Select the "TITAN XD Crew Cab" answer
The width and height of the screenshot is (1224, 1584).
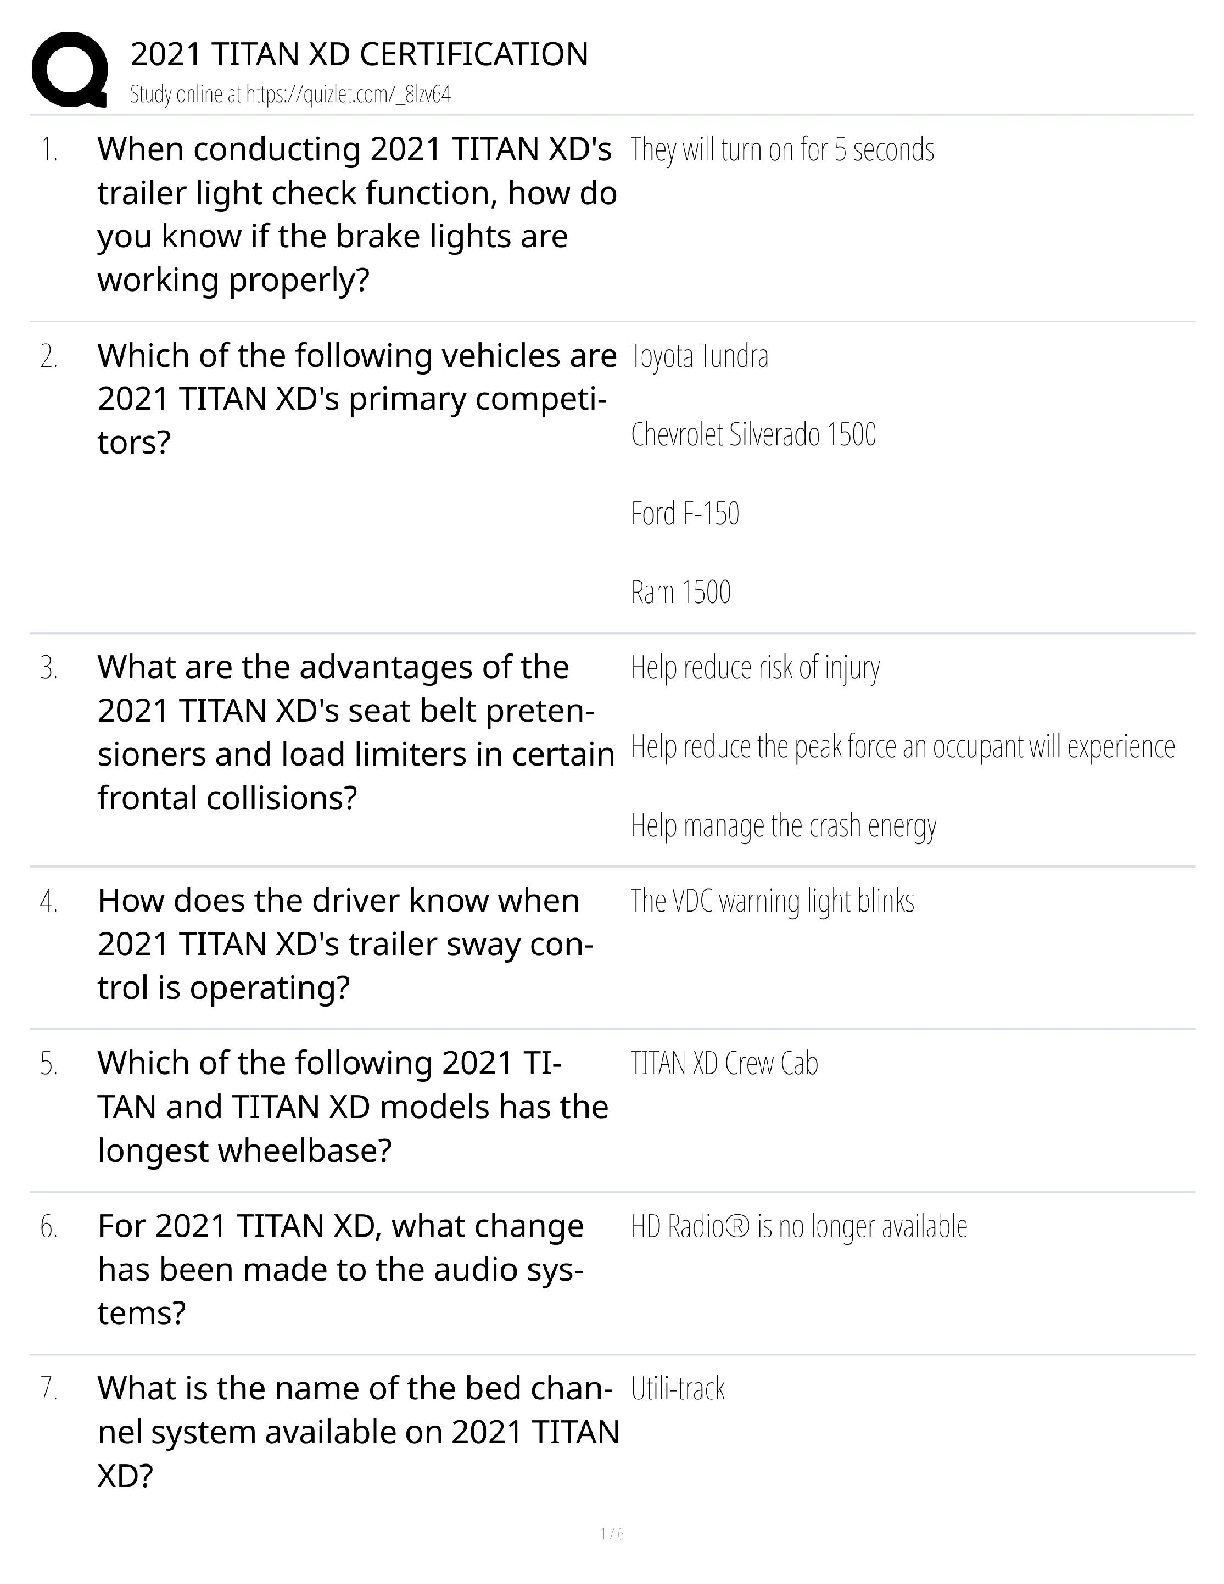724,1063
